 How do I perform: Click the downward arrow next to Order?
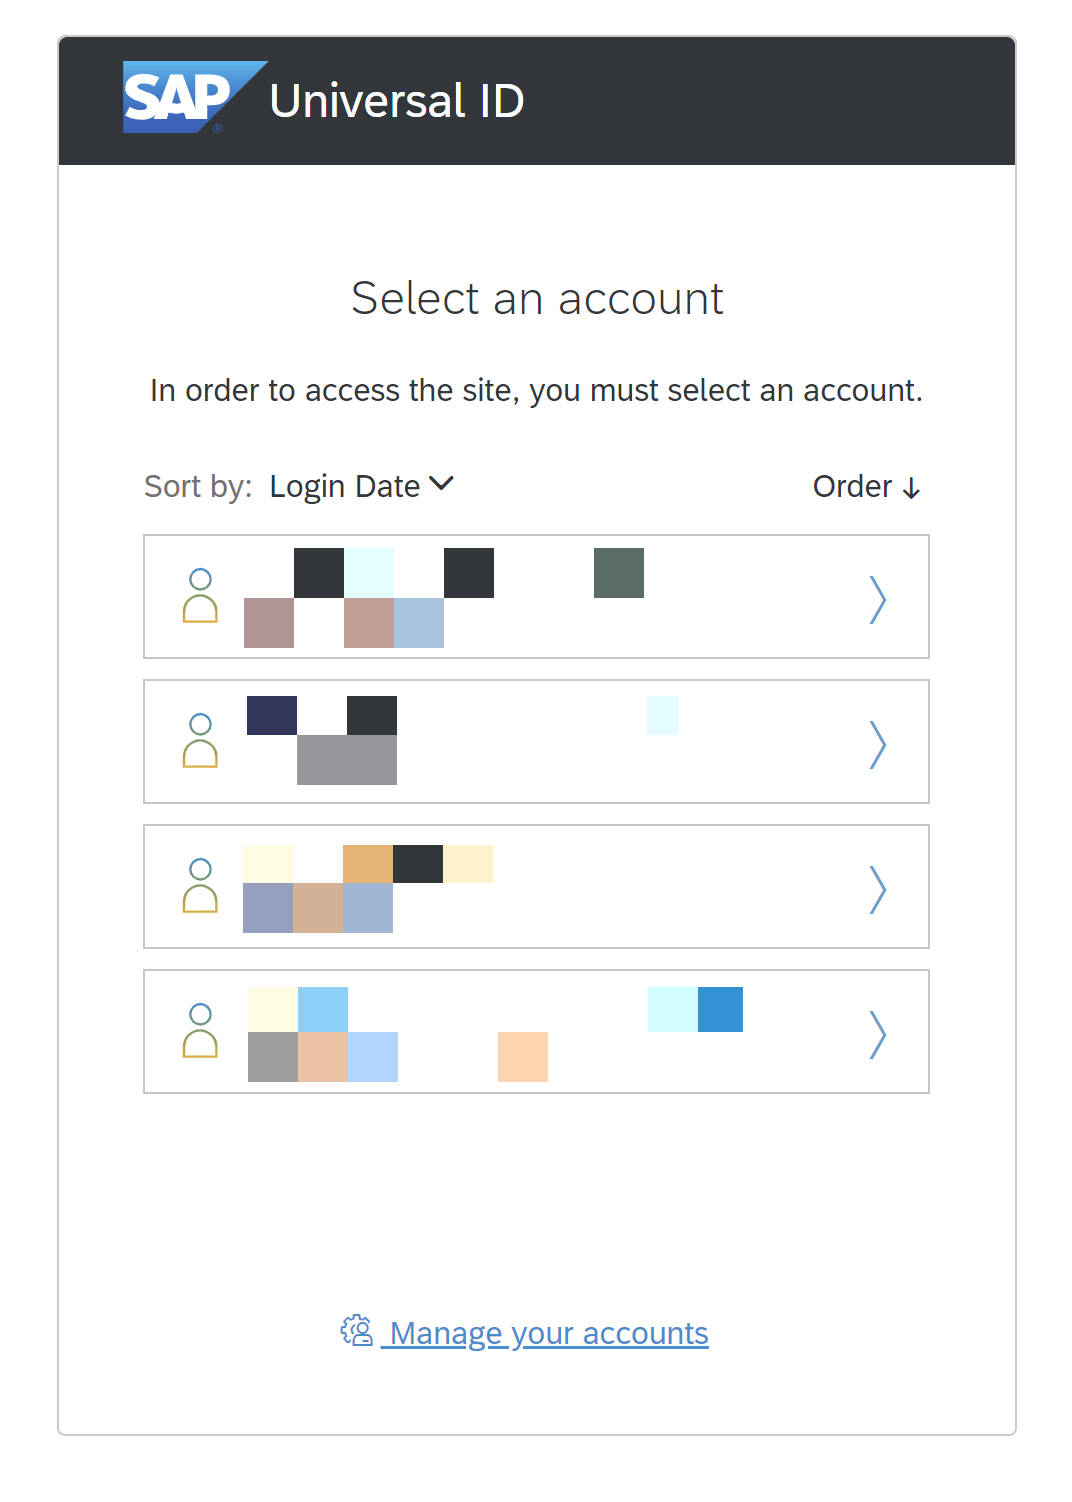(911, 487)
